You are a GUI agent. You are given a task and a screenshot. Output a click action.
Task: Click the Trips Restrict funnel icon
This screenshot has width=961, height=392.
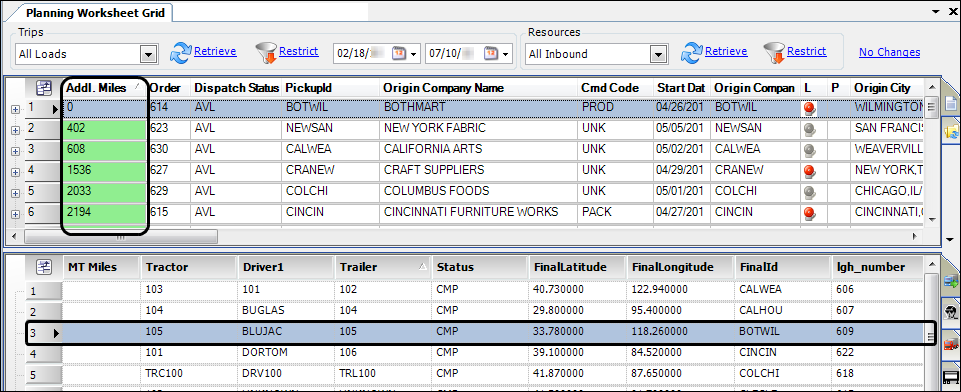(266, 53)
